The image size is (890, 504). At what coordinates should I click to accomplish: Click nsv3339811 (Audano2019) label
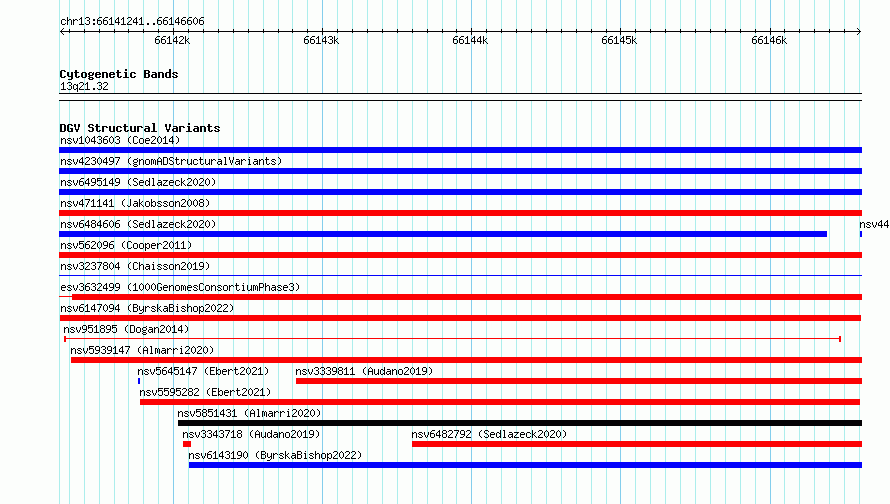tap(364, 371)
